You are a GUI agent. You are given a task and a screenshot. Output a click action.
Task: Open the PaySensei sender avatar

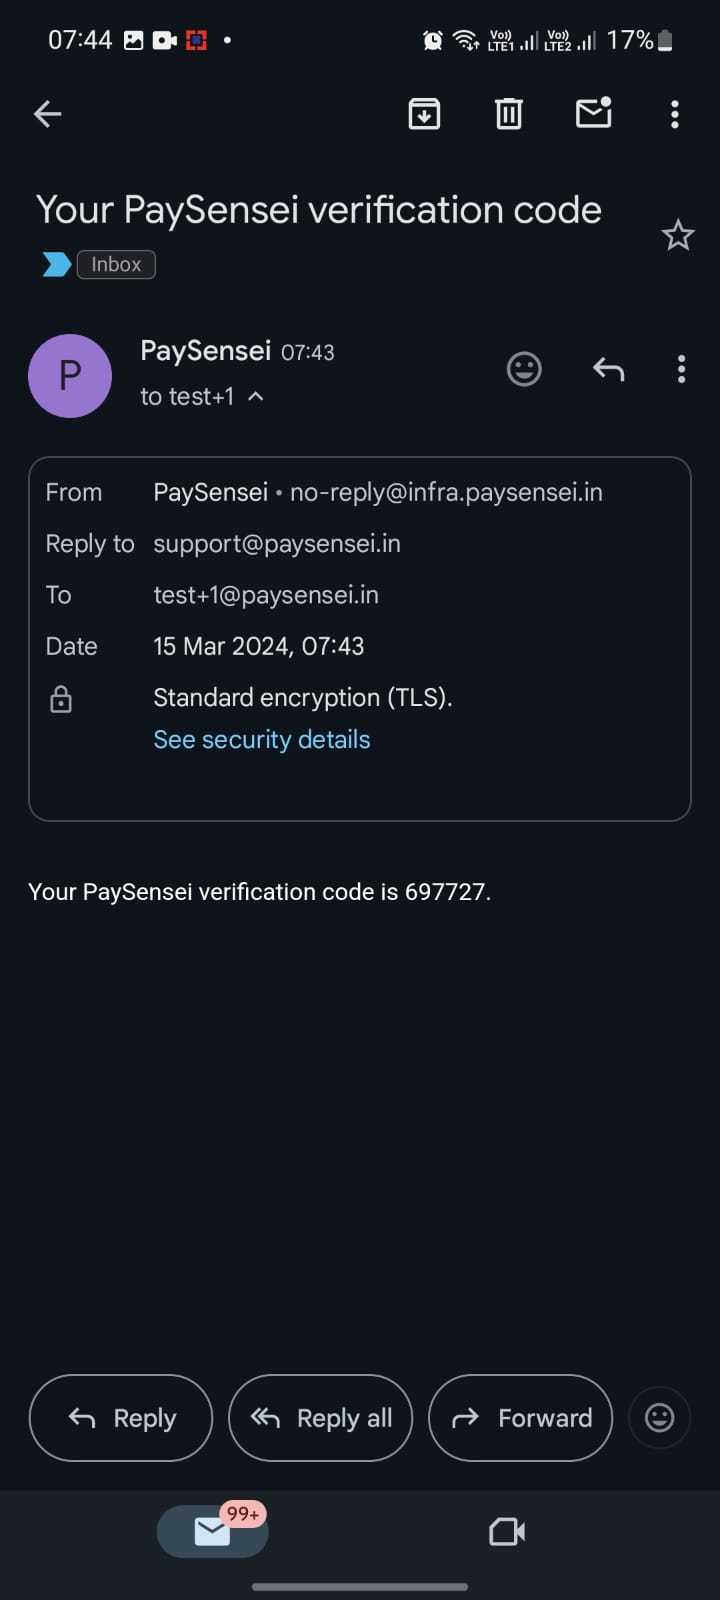click(70, 376)
